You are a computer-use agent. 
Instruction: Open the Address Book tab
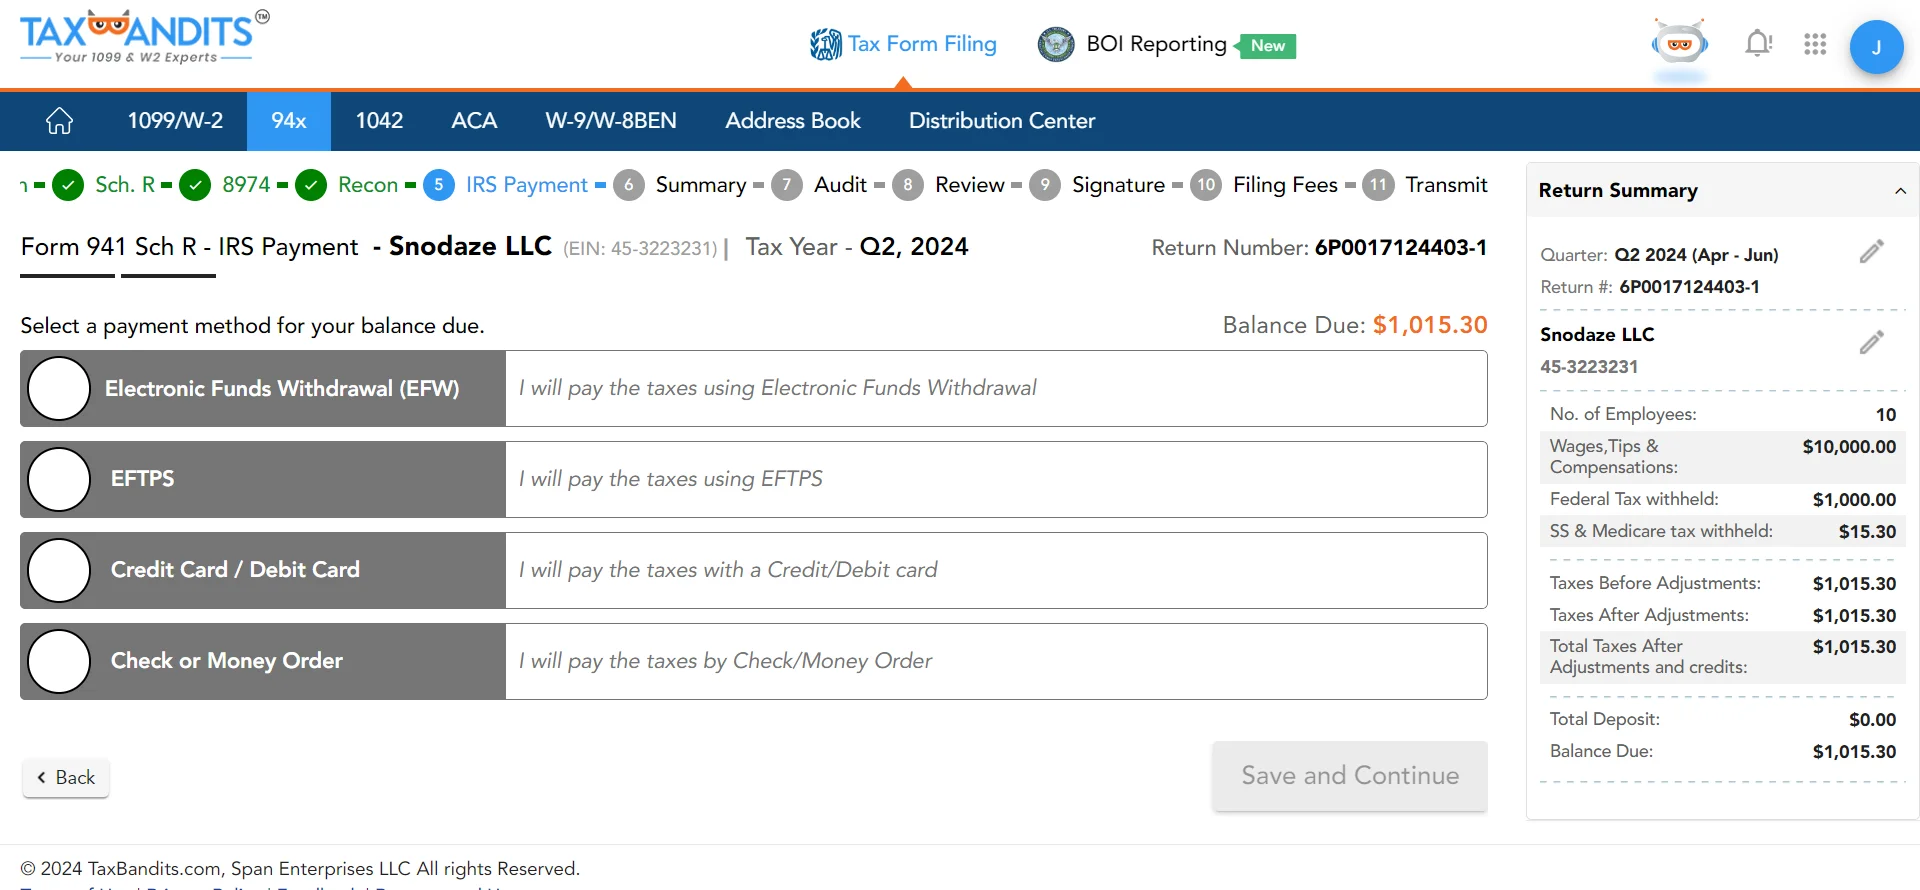pyautogui.click(x=792, y=121)
